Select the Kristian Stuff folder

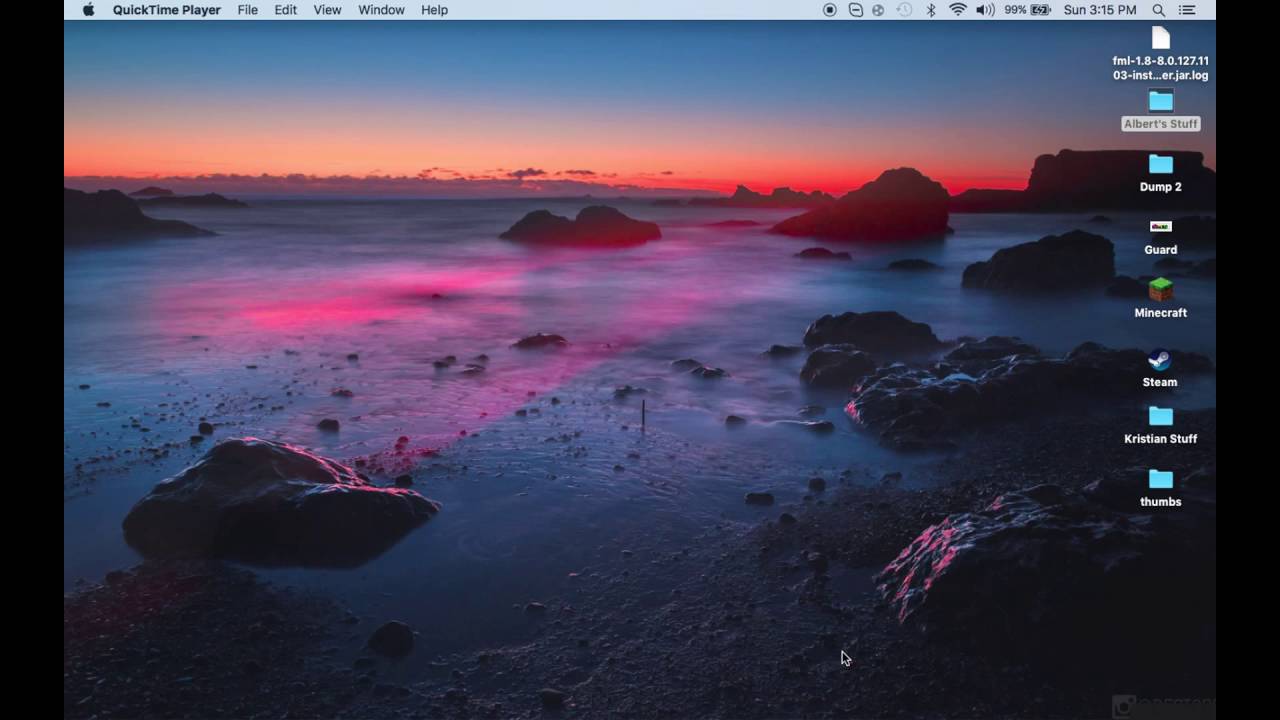(x=1160, y=424)
